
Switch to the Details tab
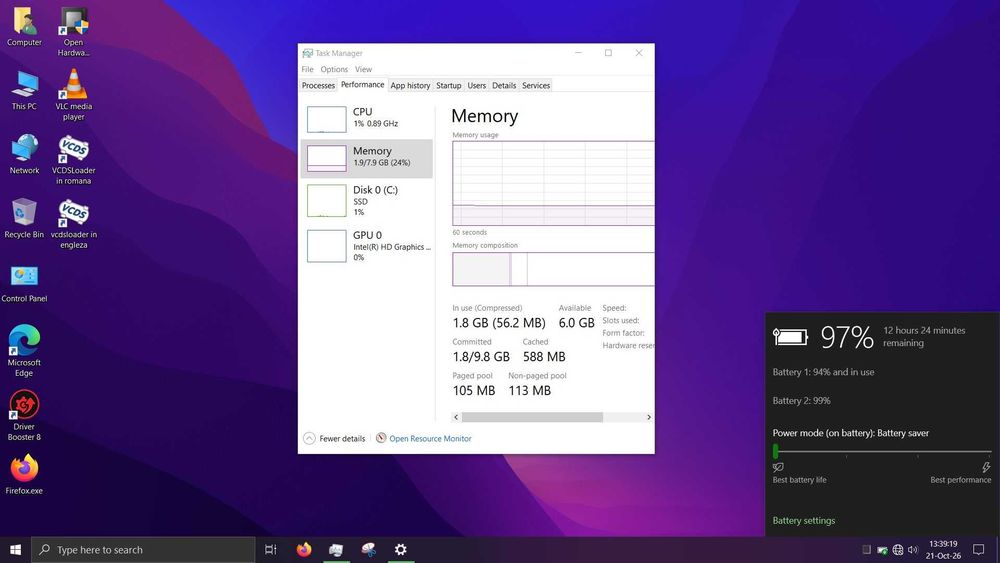click(504, 85)
